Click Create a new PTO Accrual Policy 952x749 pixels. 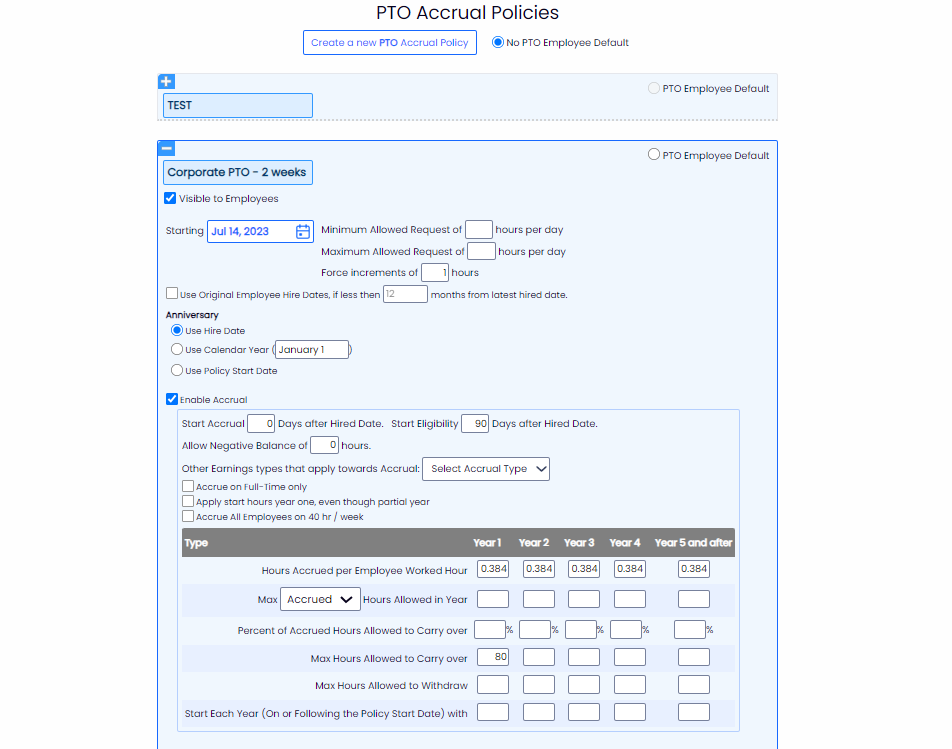pos(390,42)
